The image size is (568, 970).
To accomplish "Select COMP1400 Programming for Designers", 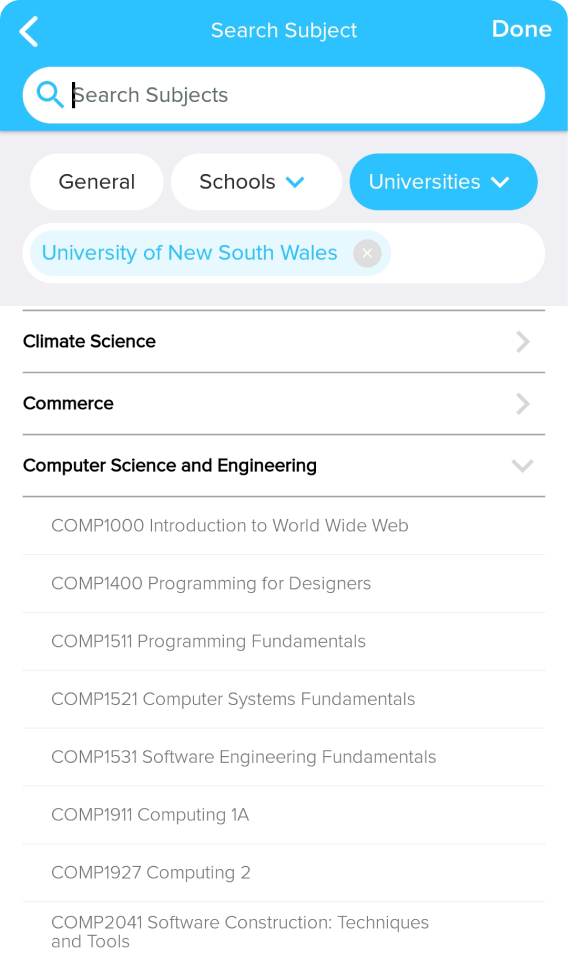I will pyautogui.click(x=284, y=583).
